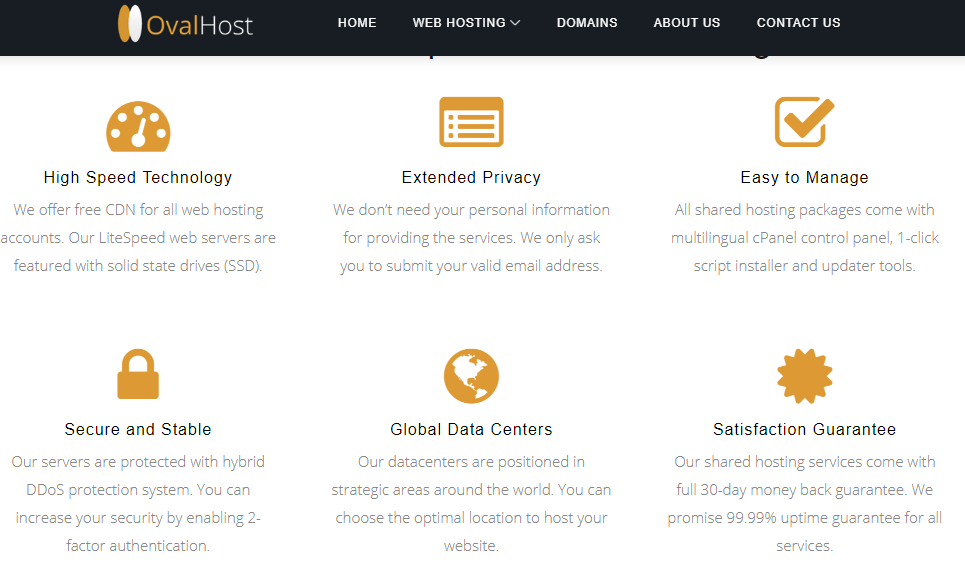The height and width of the screenshot is (568, 965).
Task: Click the OvalHost logo
Action: (x=185, y=23)
